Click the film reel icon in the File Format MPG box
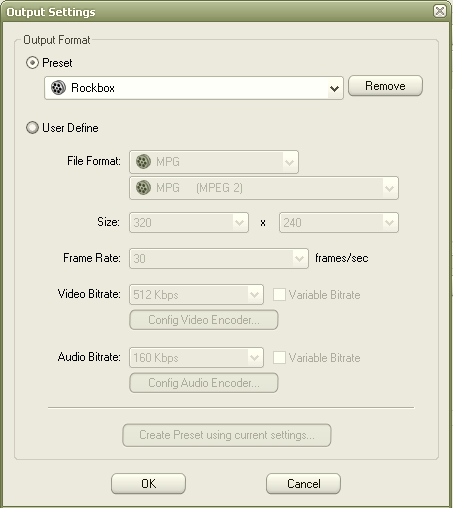The height and width of the screenshot is (508, 453). point(143,162)
